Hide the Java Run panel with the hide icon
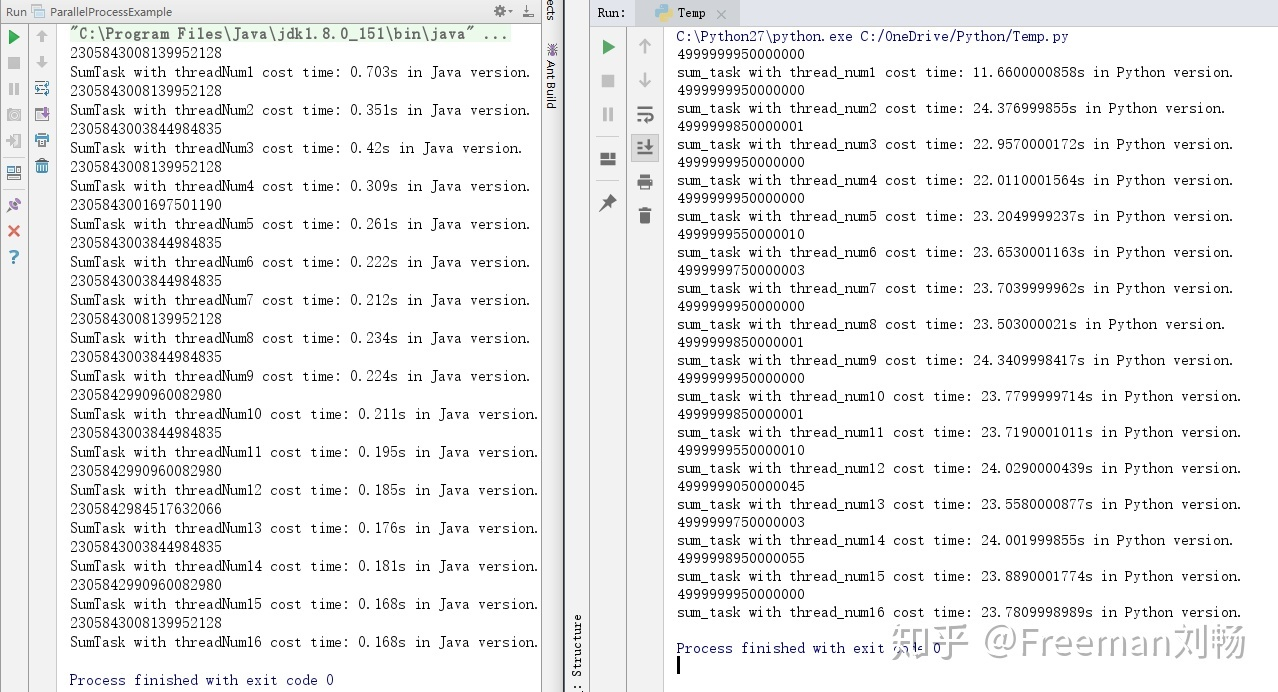 click(528, 11)
